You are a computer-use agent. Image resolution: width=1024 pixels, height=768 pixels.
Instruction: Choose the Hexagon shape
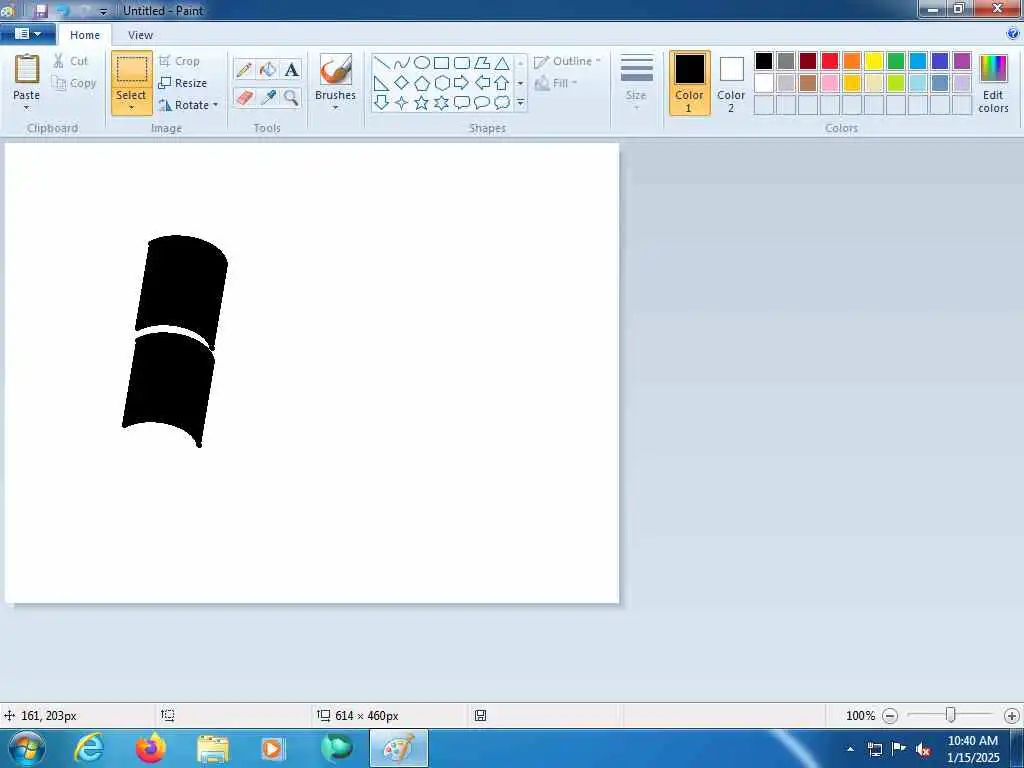pos(441,83)
